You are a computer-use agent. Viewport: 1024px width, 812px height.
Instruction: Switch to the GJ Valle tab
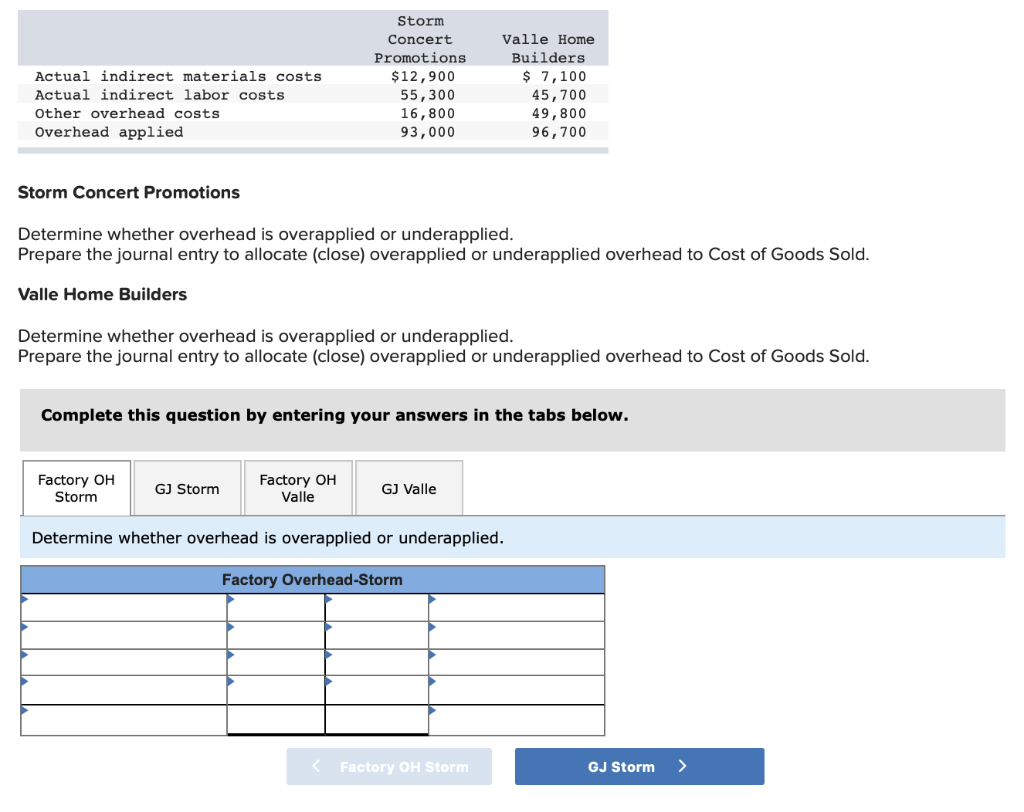(409, 489)
